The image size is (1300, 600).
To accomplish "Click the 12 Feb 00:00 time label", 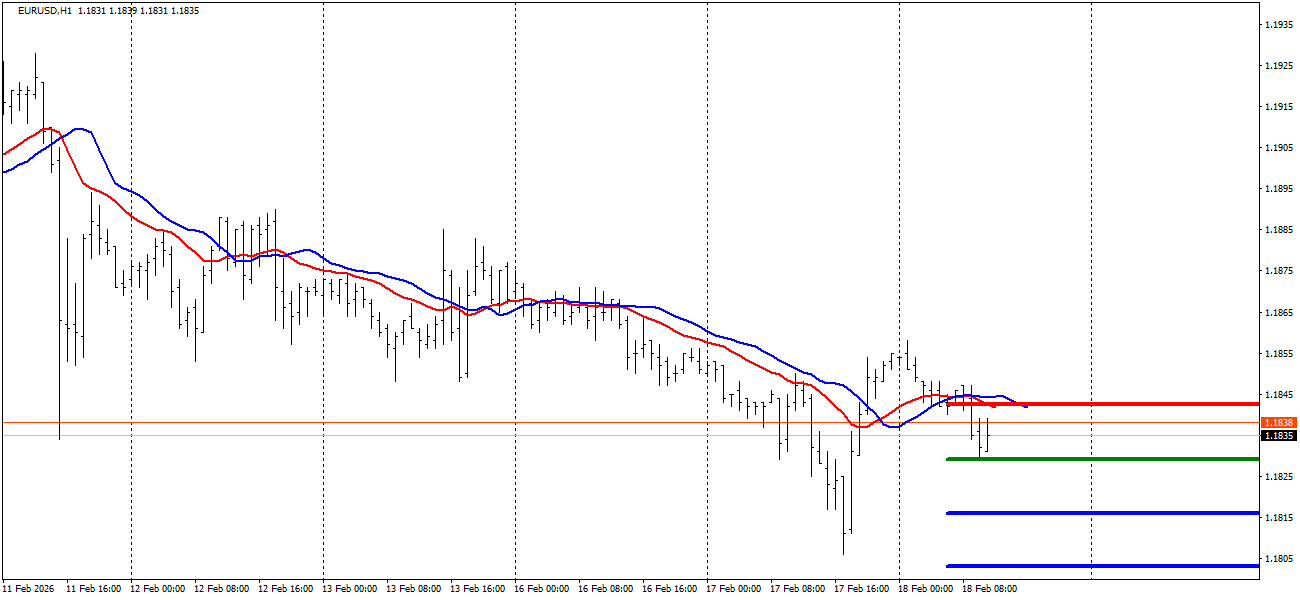I will [157, 589].
